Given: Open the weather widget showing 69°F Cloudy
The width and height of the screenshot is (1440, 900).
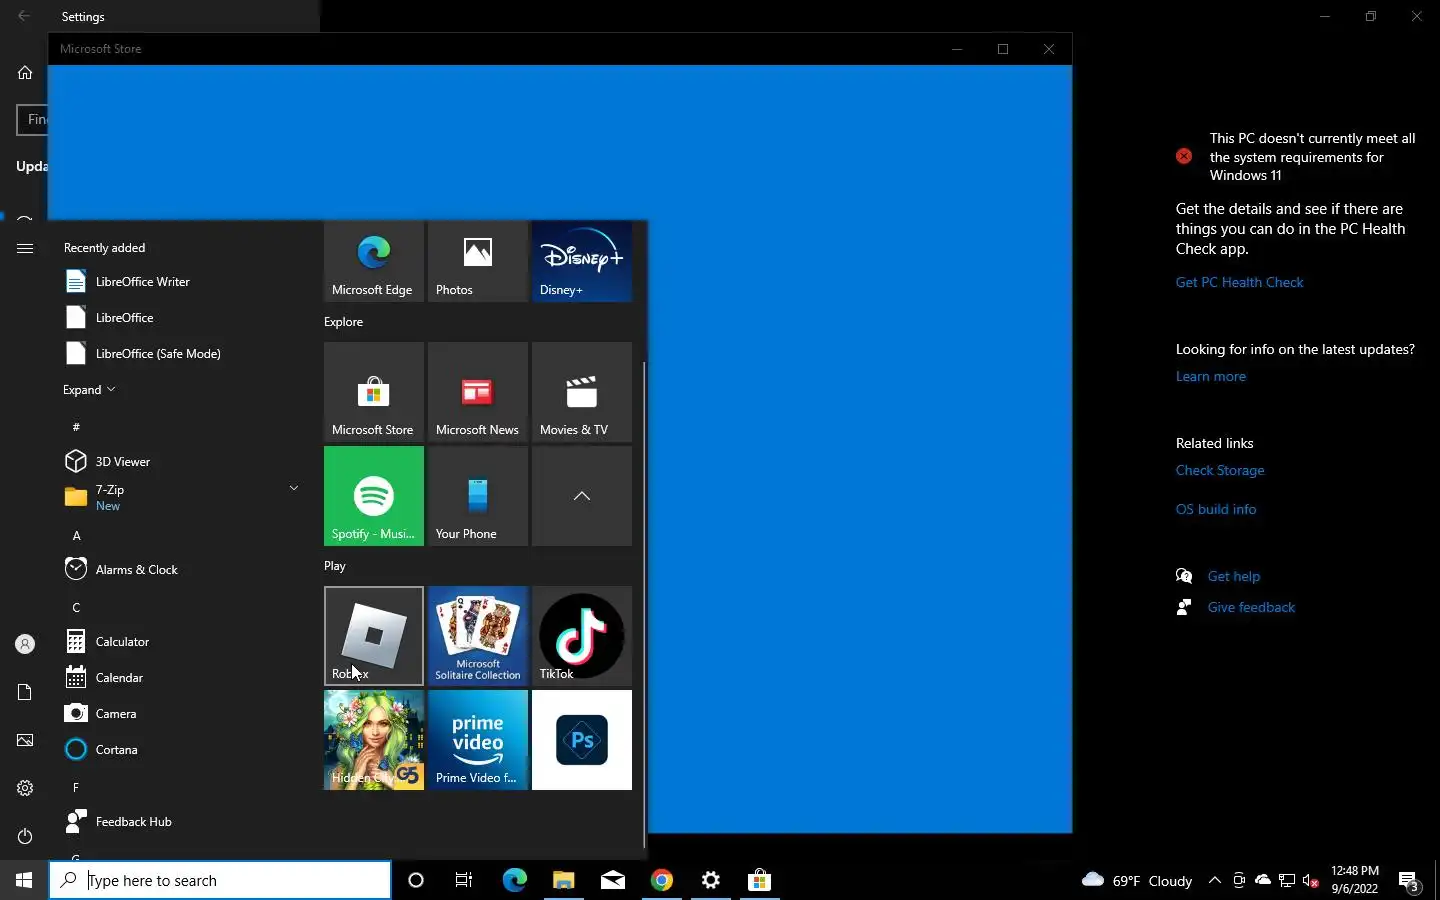Looking at the screenshot, I should (x=1137, y=880).
